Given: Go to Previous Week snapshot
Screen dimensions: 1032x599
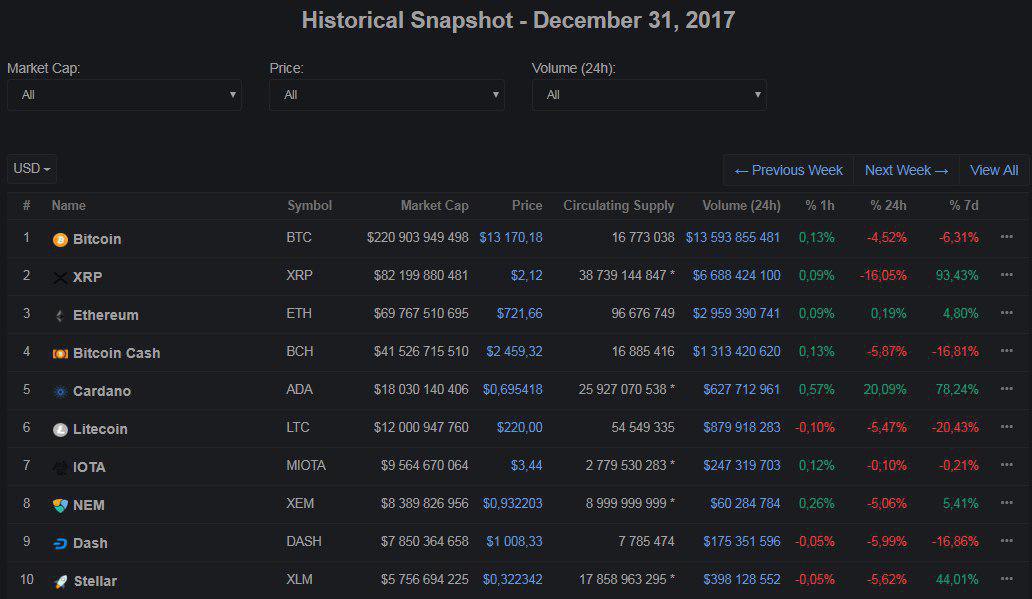Looking at the screenshot, I should click(x=788, y=170).
